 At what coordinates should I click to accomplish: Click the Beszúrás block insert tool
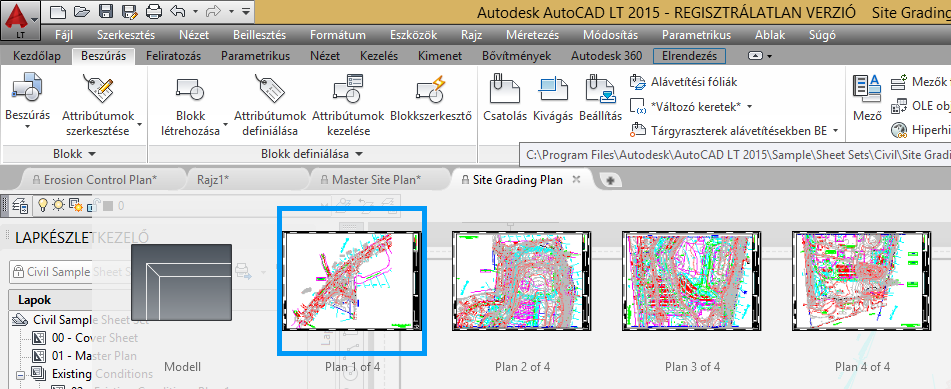point(27,100)
